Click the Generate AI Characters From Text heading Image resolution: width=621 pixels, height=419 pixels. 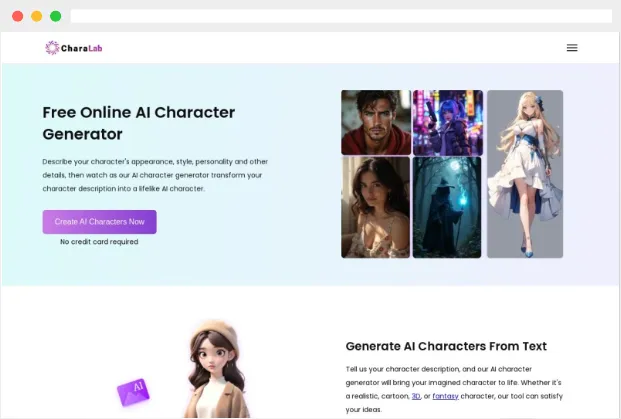[446, 346]
